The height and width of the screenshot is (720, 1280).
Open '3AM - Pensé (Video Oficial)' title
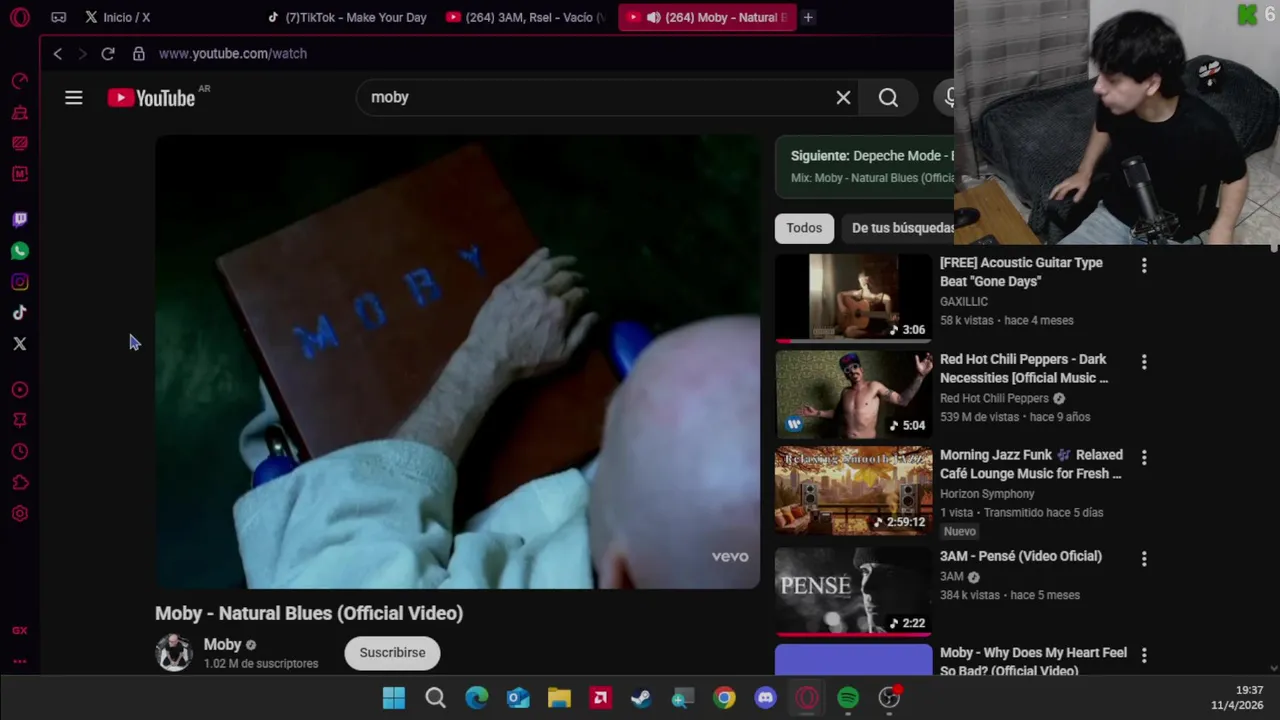1021,556
